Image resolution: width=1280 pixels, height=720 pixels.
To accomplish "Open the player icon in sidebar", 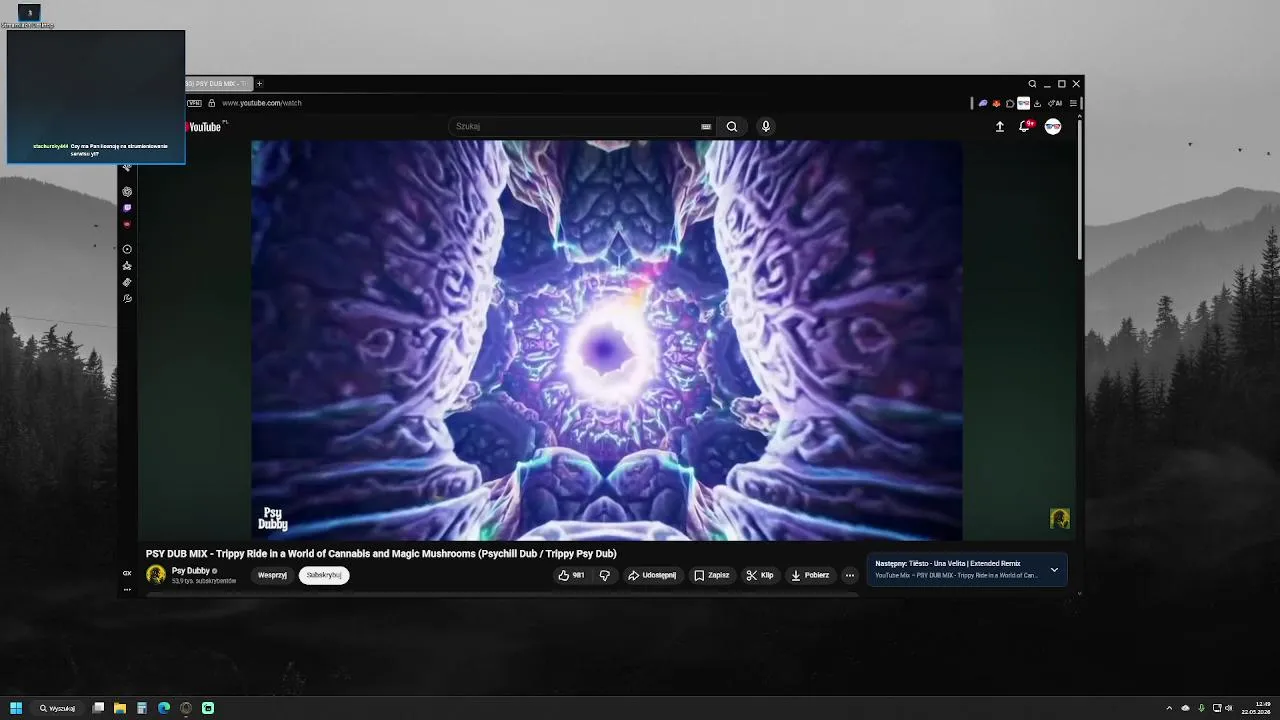I will 127,249.
